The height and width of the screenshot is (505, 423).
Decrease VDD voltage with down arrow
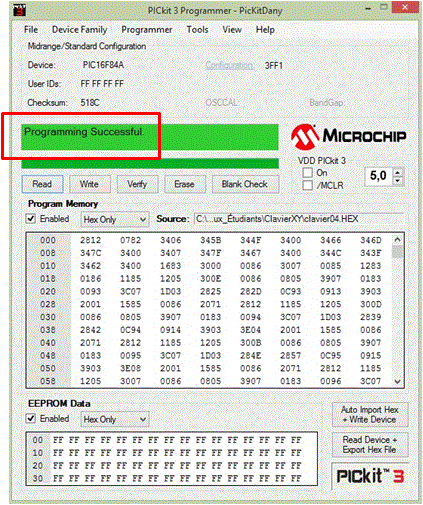coord(397,180)
